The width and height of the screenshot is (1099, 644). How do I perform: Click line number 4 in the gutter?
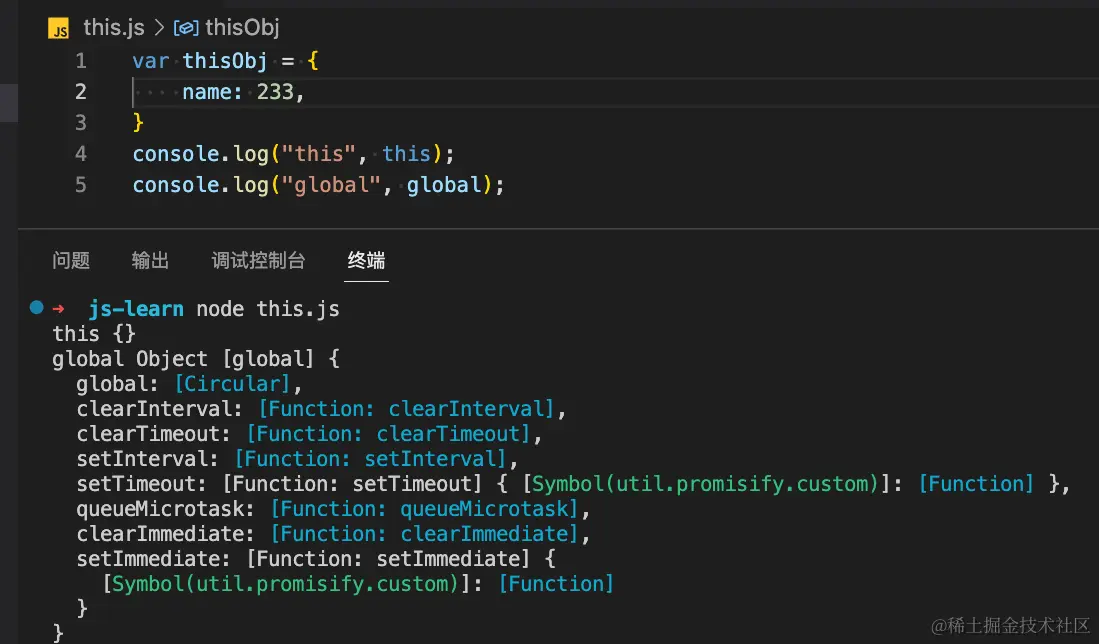(81, 154)
